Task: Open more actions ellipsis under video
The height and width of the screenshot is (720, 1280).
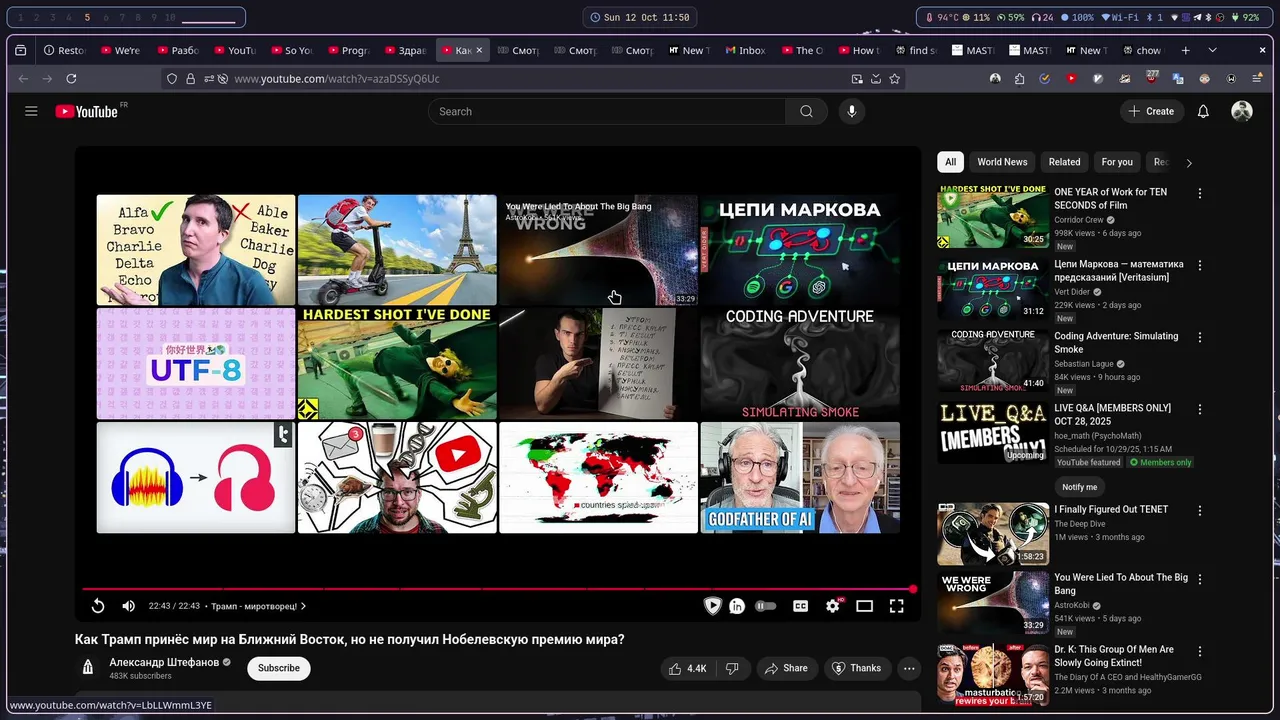Action: (x=909, y=668)
